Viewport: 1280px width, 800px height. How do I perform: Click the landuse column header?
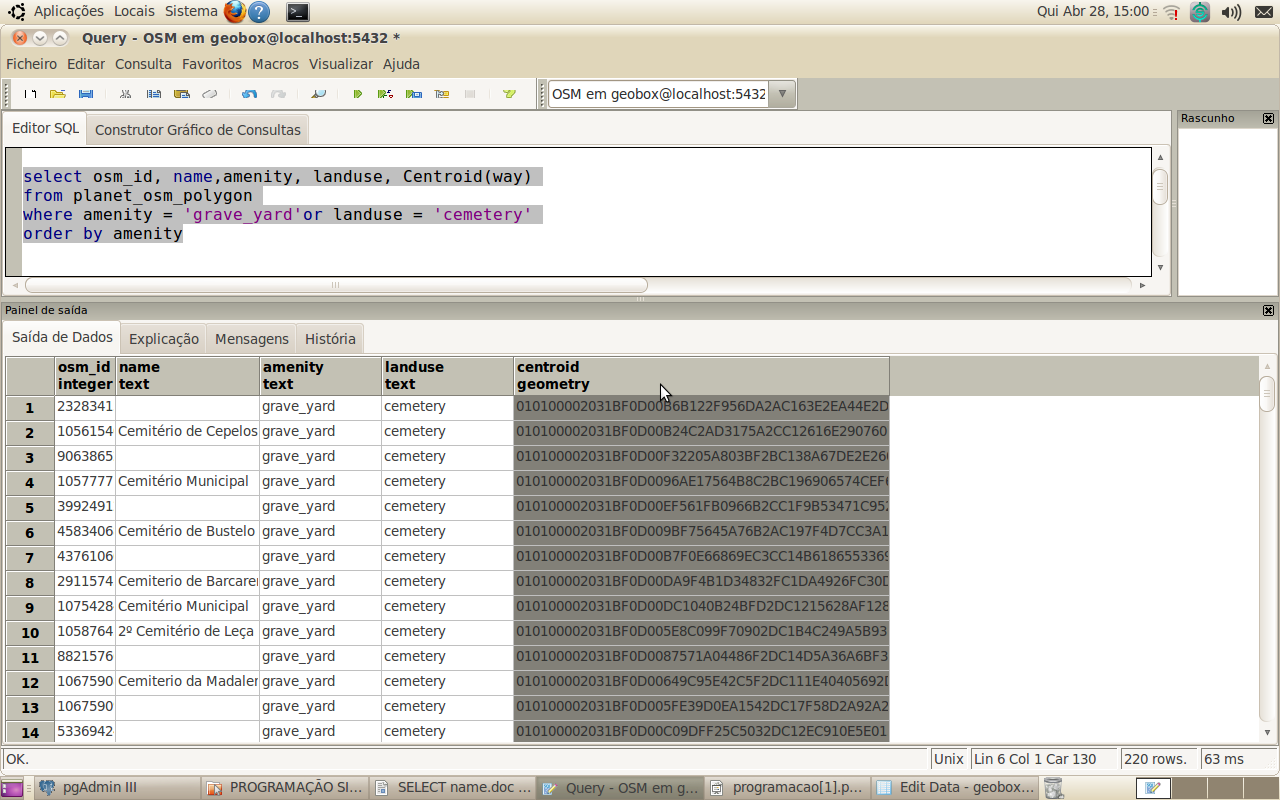click(x=448, y=376)
